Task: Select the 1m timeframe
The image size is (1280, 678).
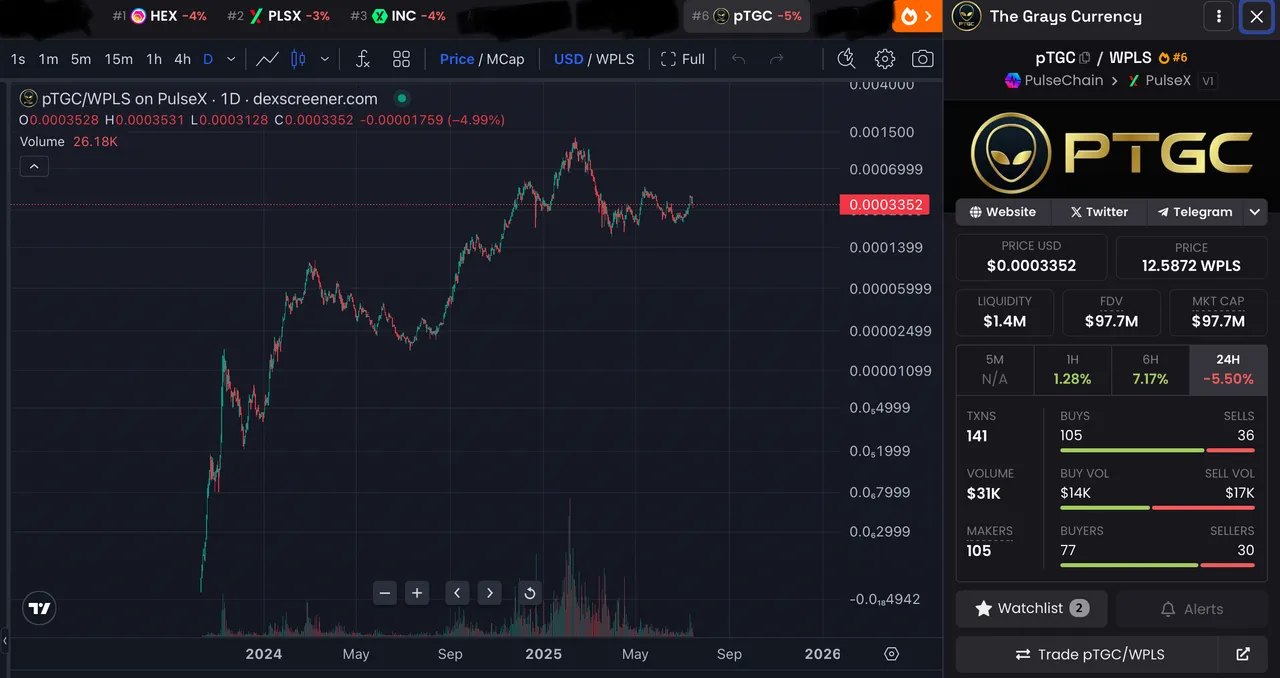Action: click(x=48, y=59)
